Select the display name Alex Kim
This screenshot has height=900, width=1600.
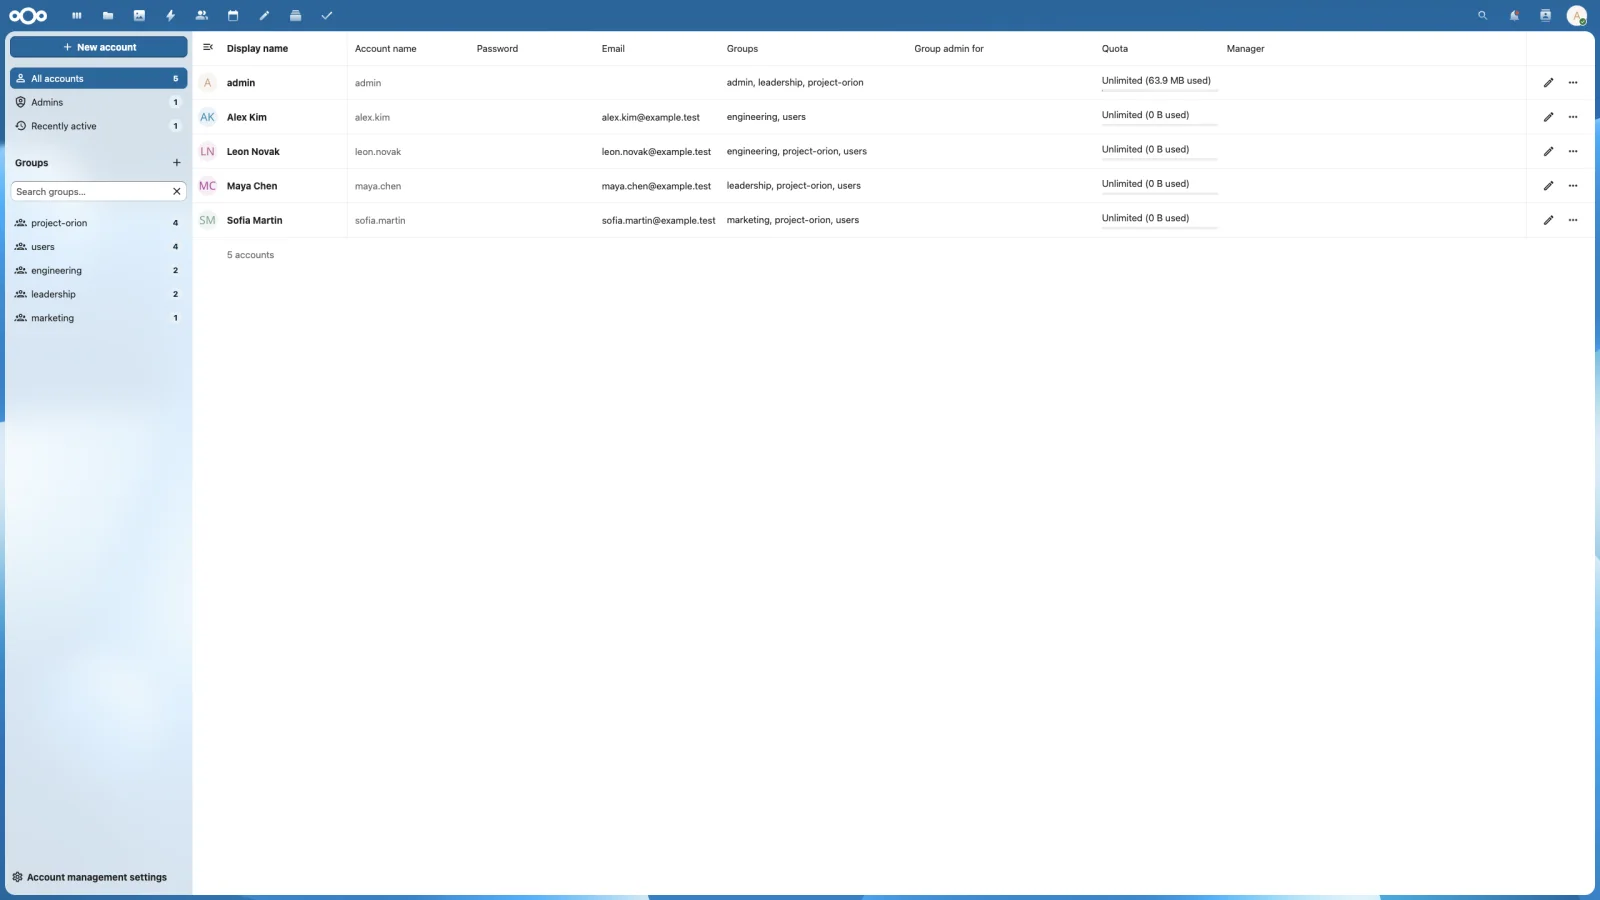247,117
